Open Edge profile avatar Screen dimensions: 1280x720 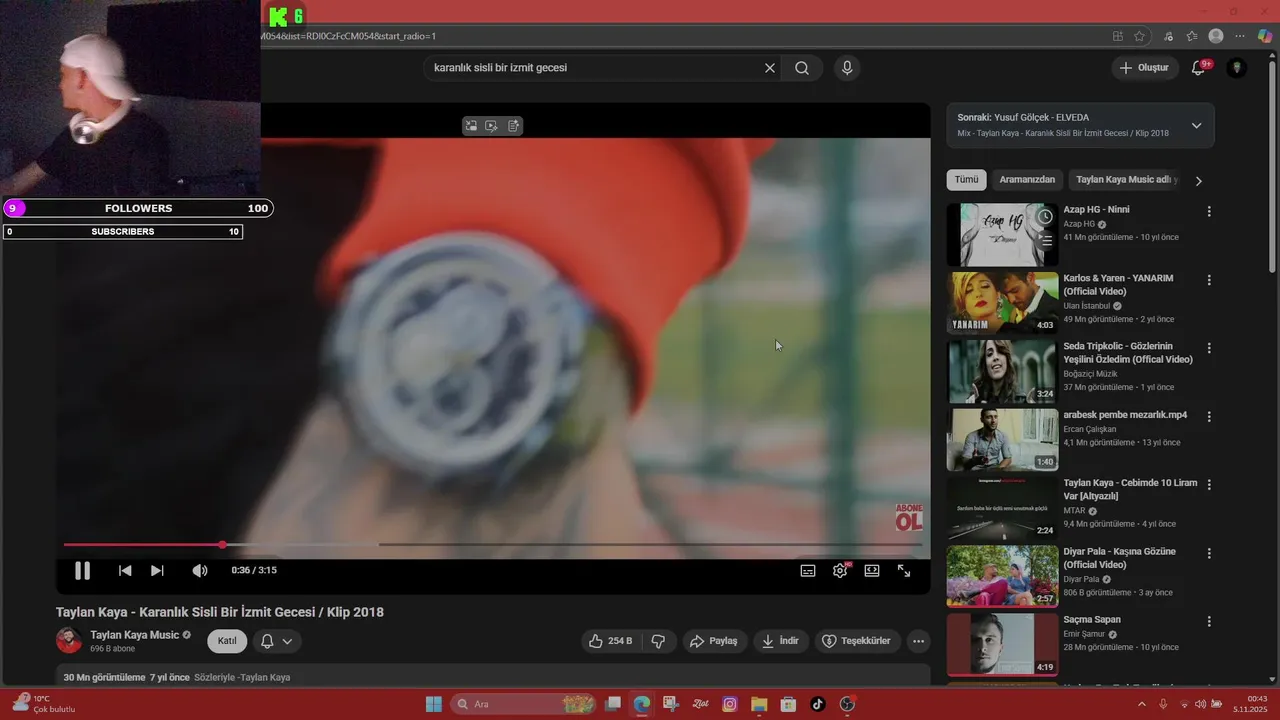point(1216,36)
